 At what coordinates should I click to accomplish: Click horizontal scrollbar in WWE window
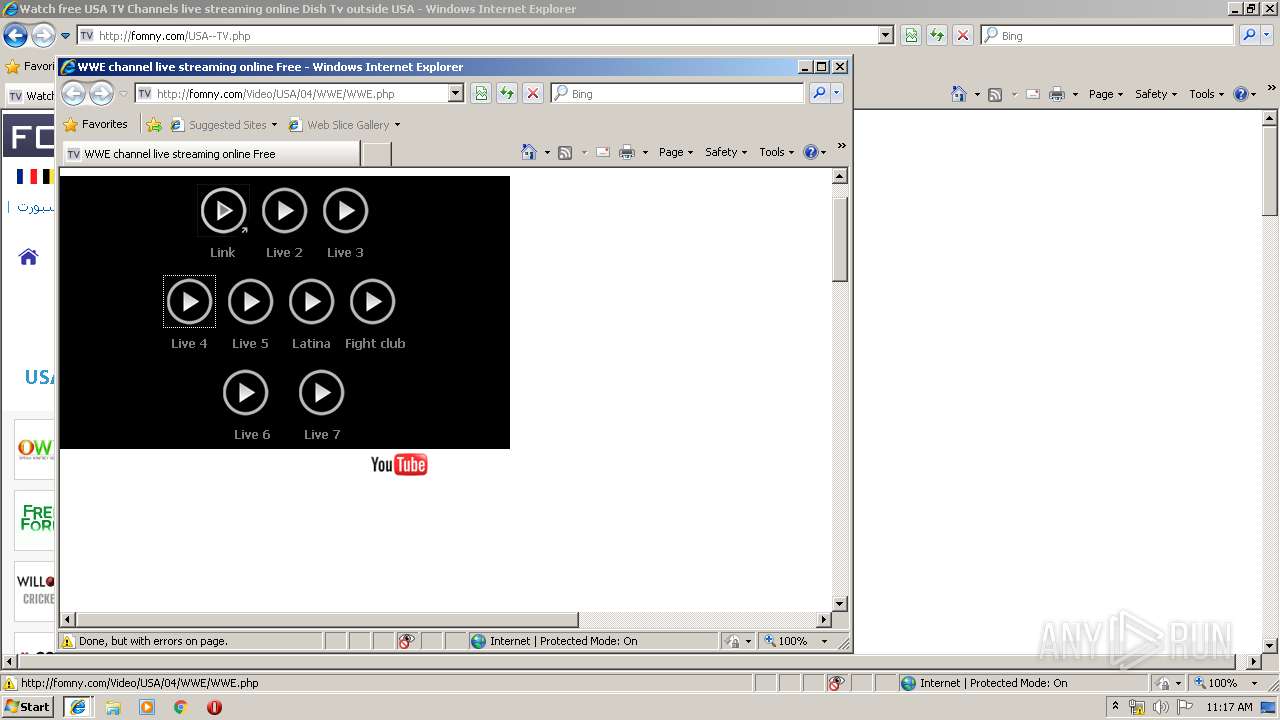(x=327, y=620)
